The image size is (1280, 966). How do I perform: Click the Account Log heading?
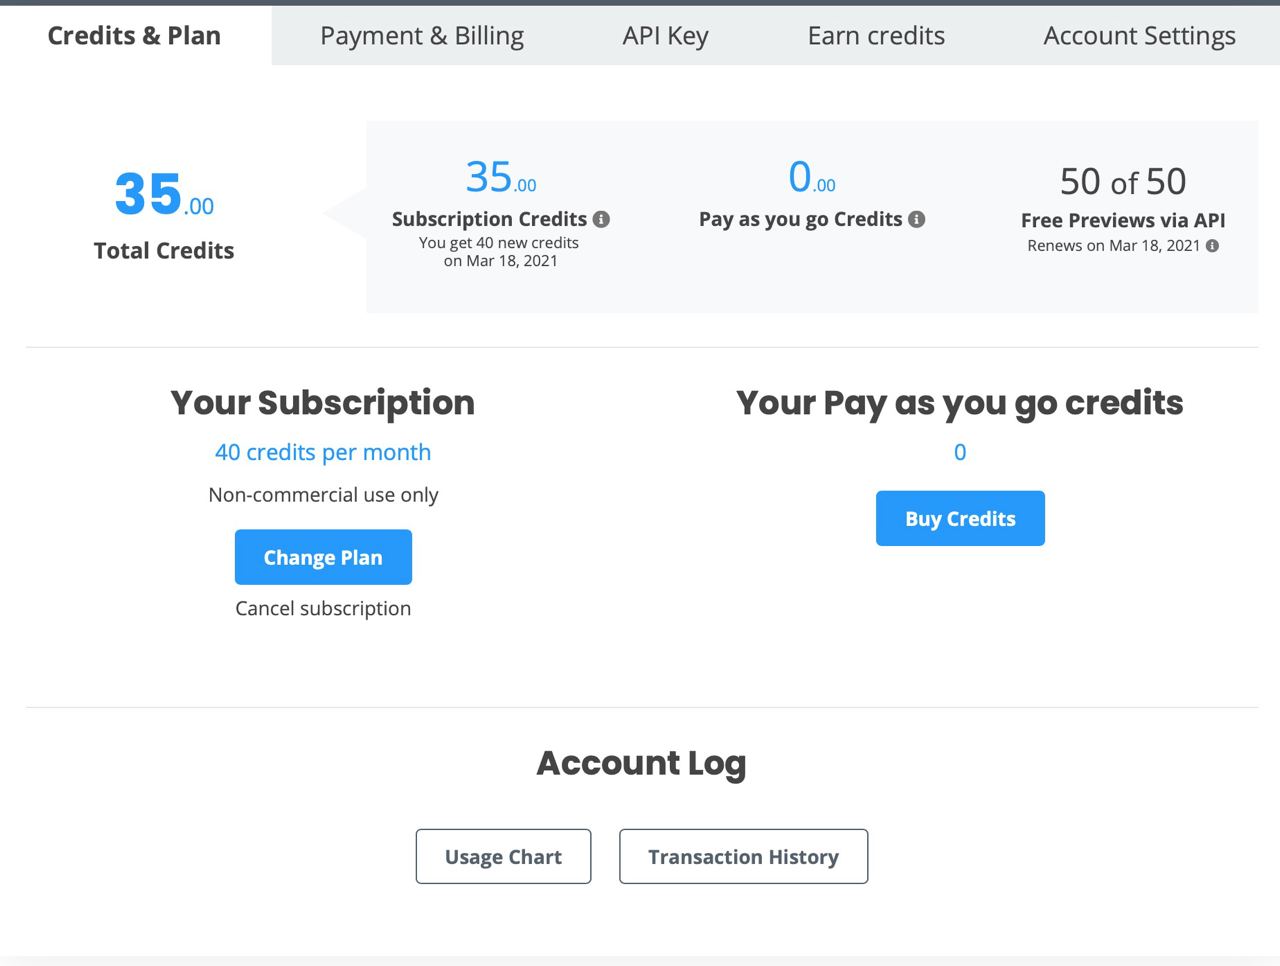click(641, 763)
